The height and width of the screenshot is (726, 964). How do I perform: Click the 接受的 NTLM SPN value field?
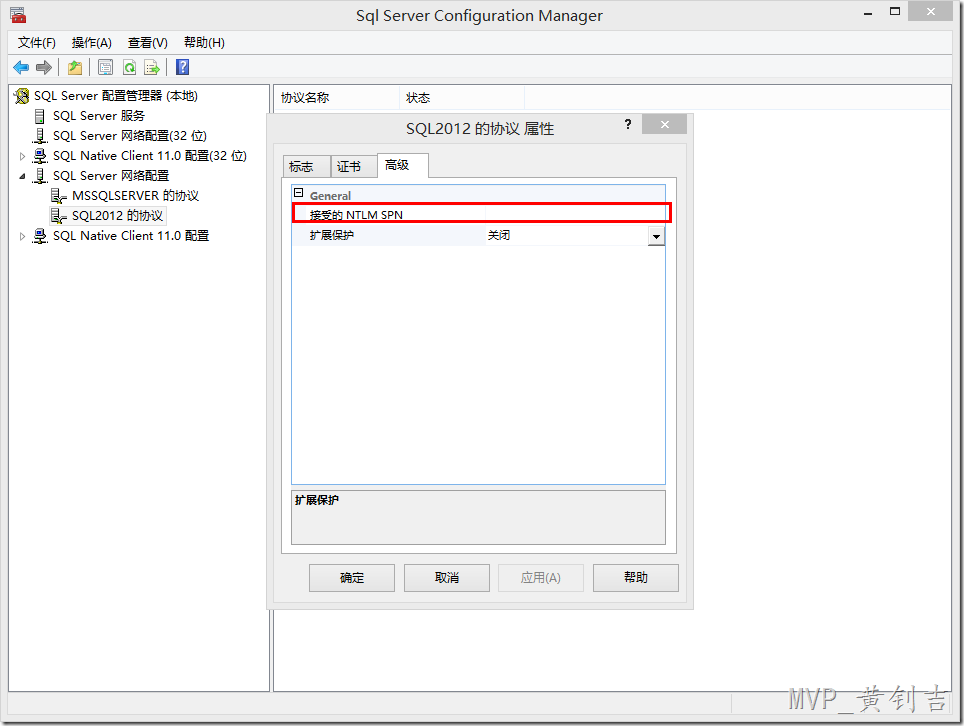[575, 214]
